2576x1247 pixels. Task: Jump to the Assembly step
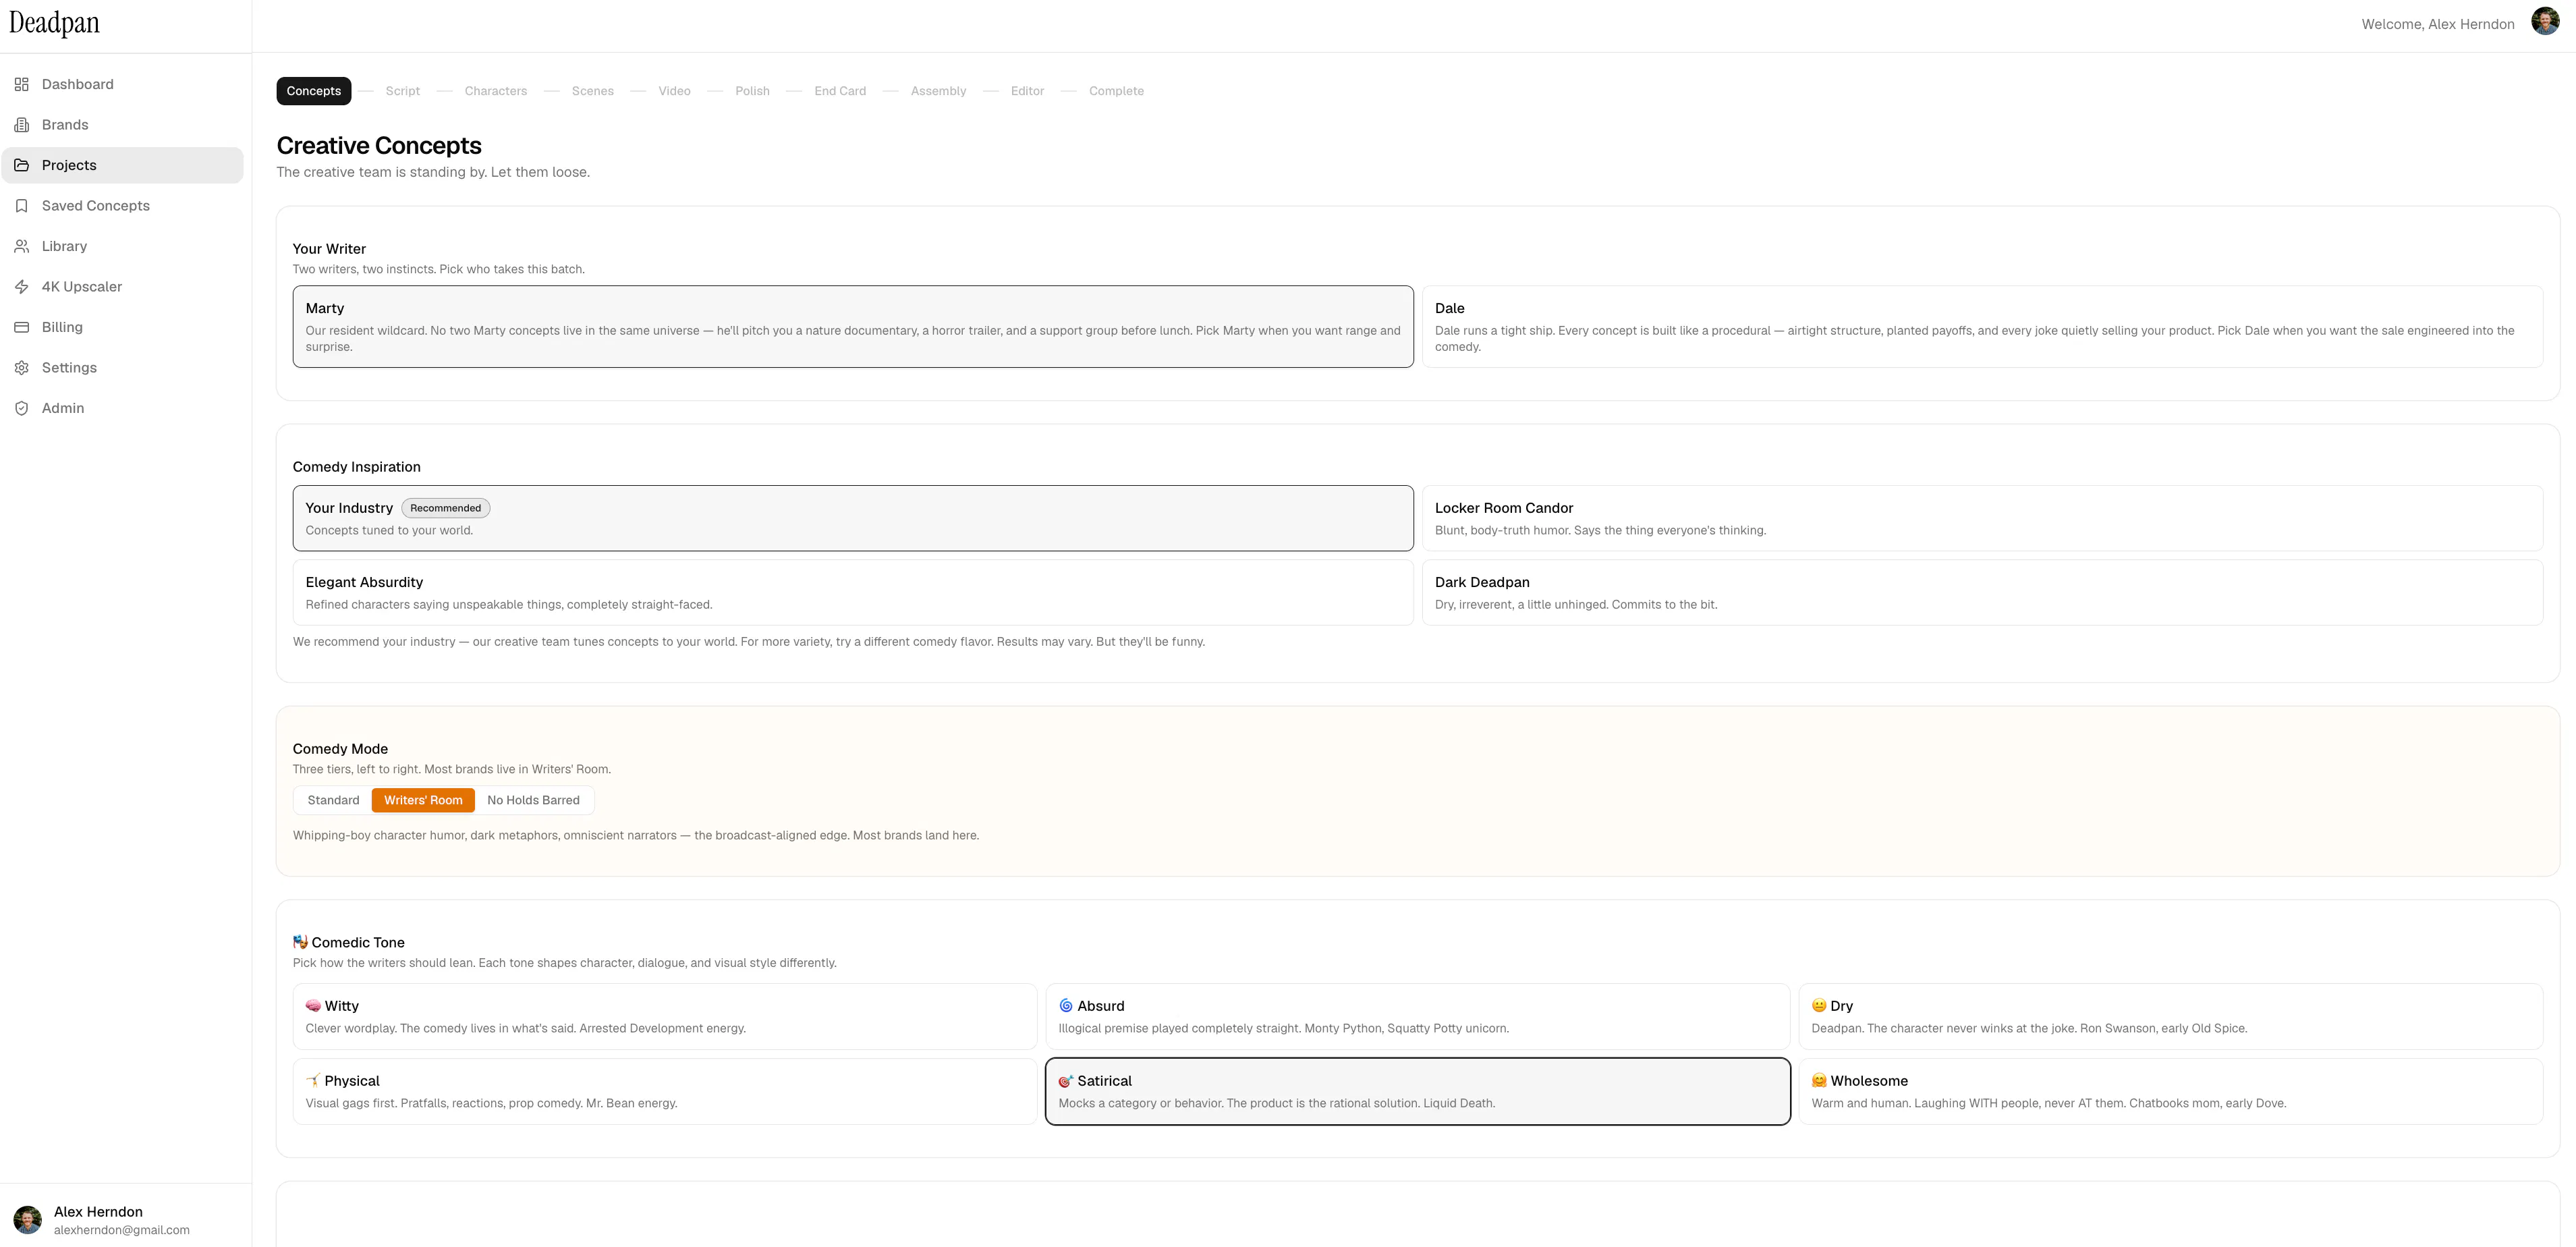point(939,91)
